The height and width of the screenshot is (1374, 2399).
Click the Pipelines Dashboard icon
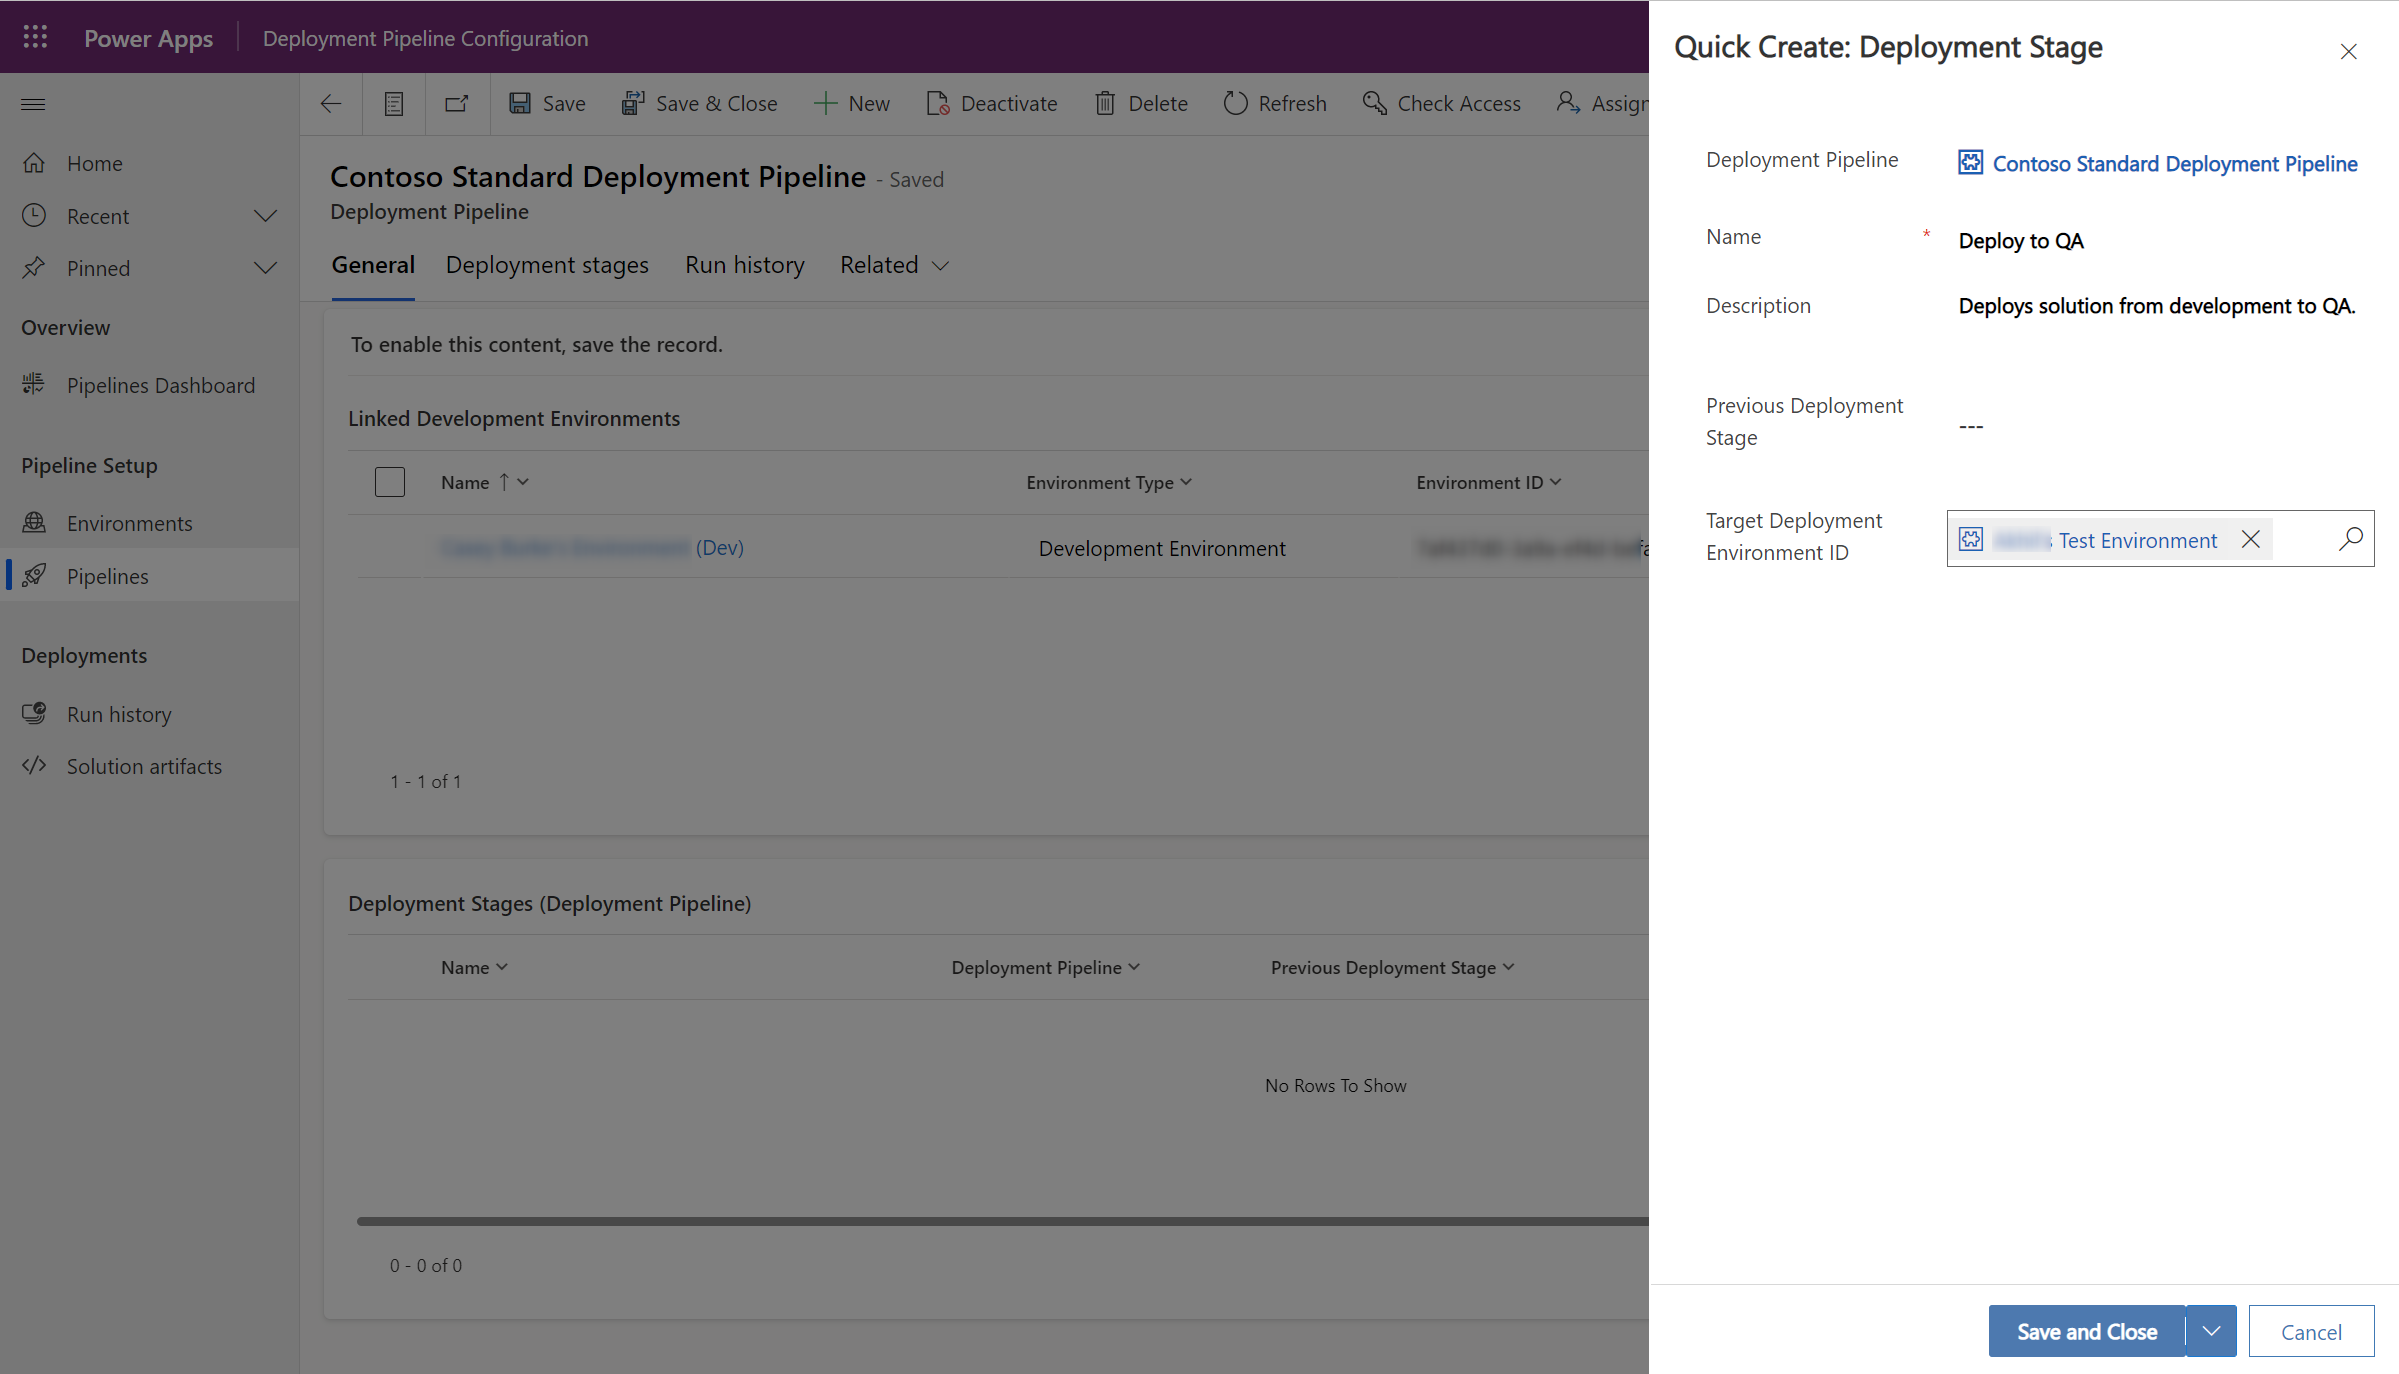pyautogui.click(x=33, y=386)
